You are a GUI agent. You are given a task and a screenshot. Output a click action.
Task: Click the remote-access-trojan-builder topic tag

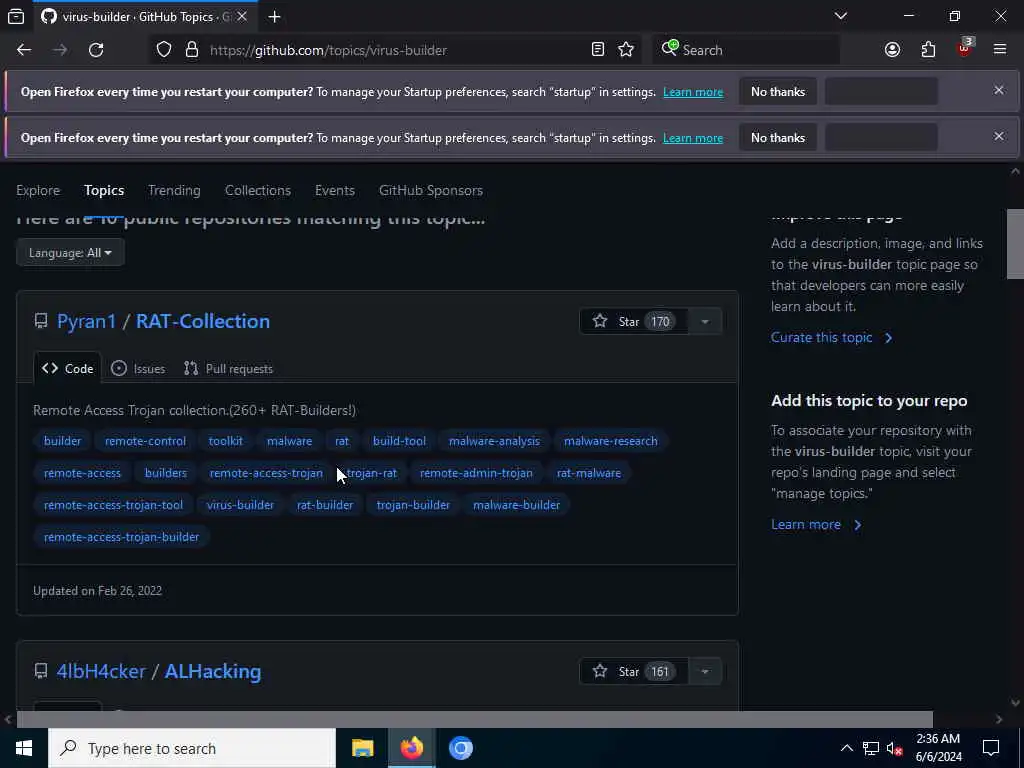[121, 537]
